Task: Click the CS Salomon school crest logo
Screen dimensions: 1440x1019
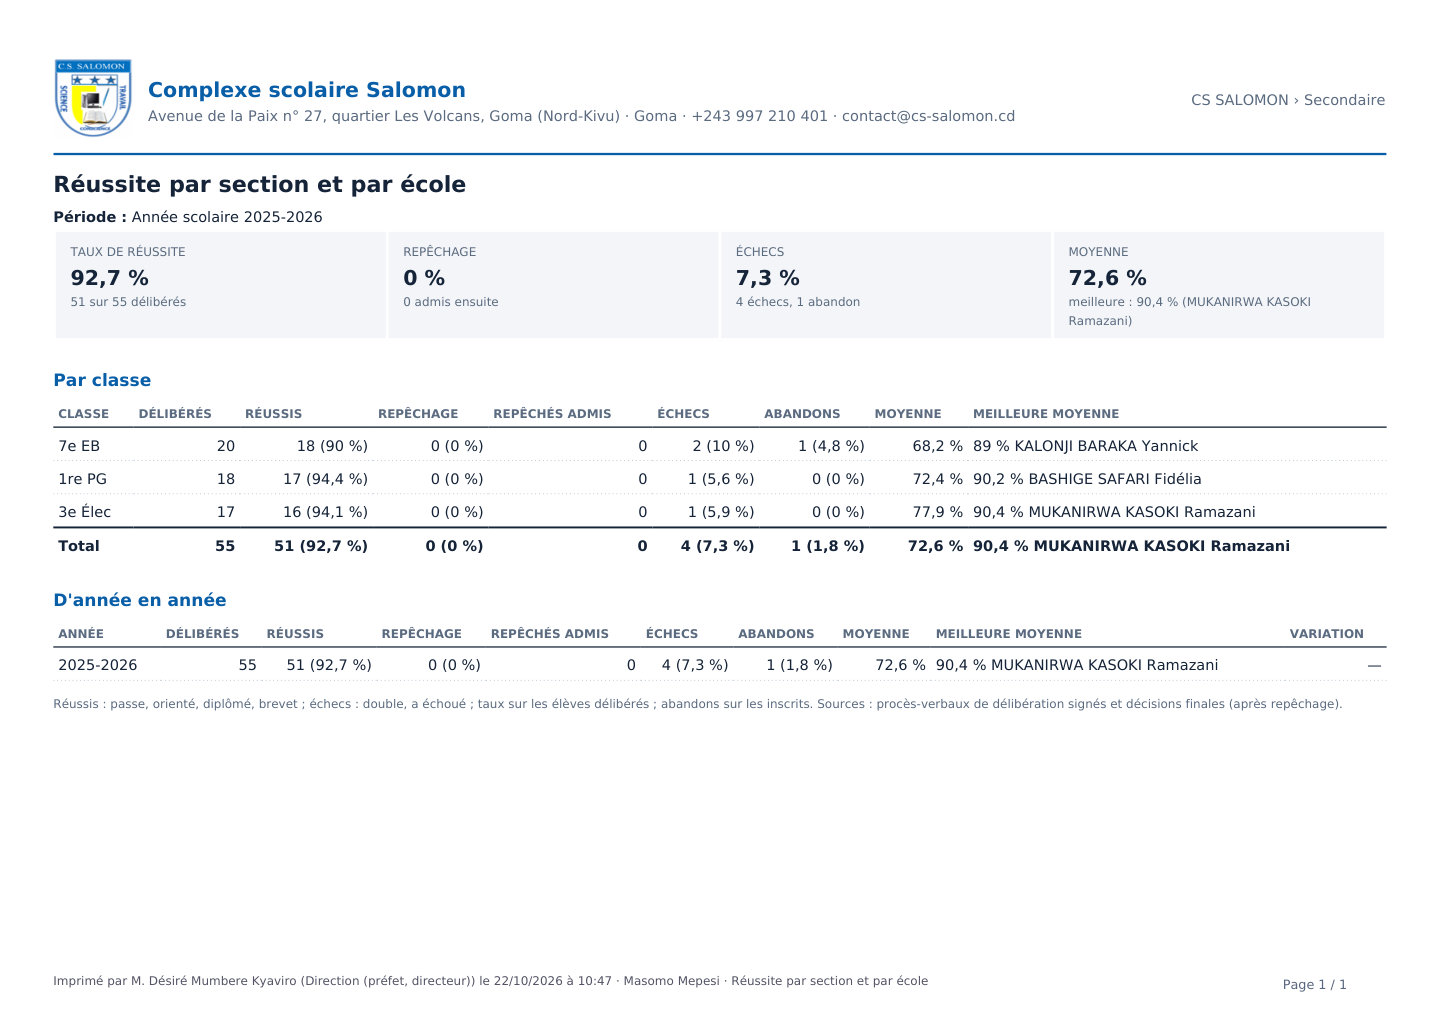Action: pyautogui.click(x=93, y=98)
